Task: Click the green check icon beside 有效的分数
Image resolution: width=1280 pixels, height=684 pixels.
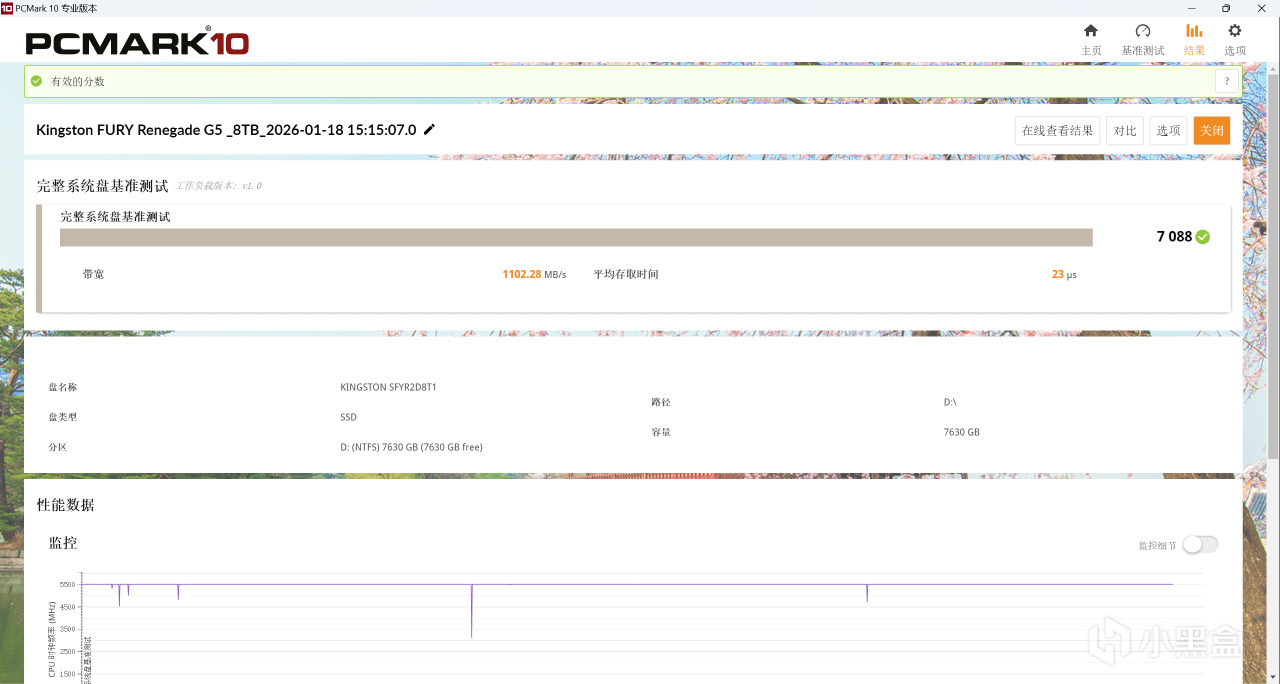Action: click(x=37, y=81)
